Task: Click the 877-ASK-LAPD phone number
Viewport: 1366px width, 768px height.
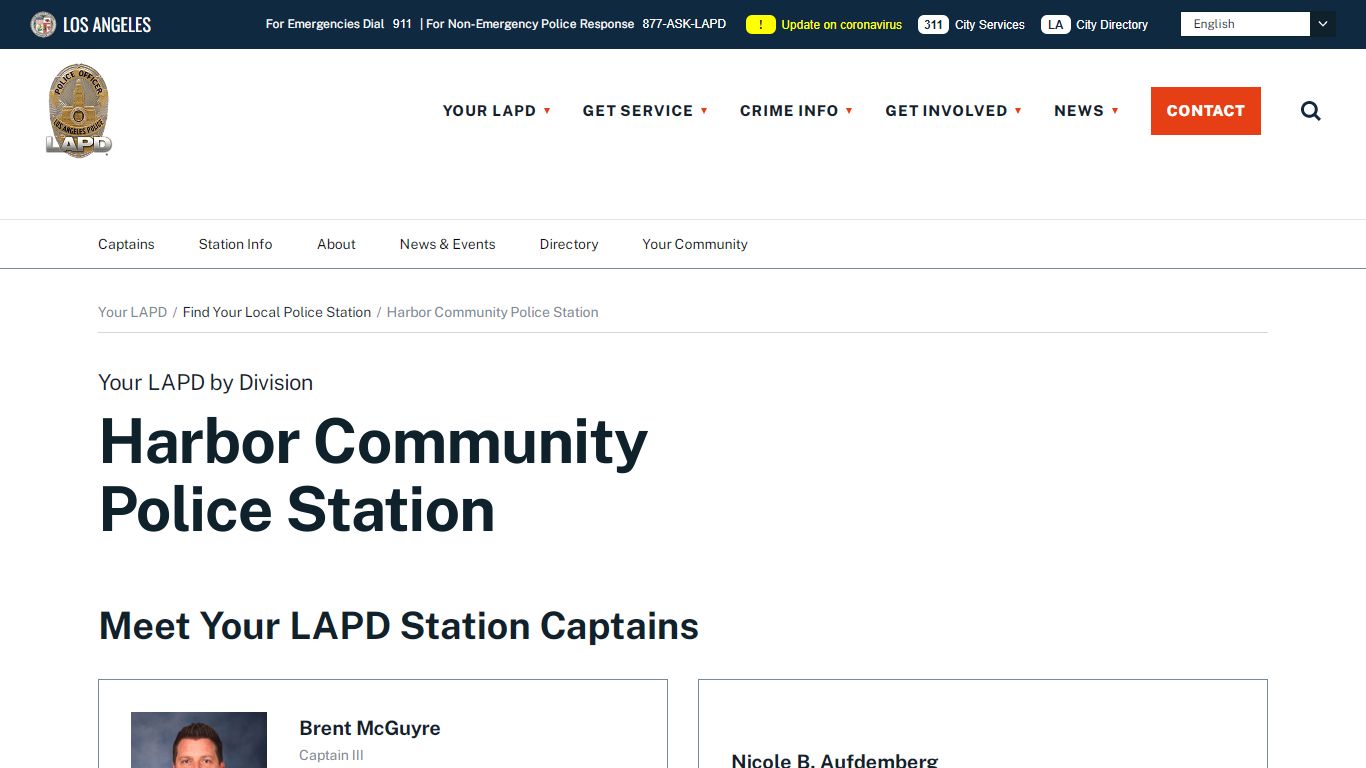Action: (684, 24)
